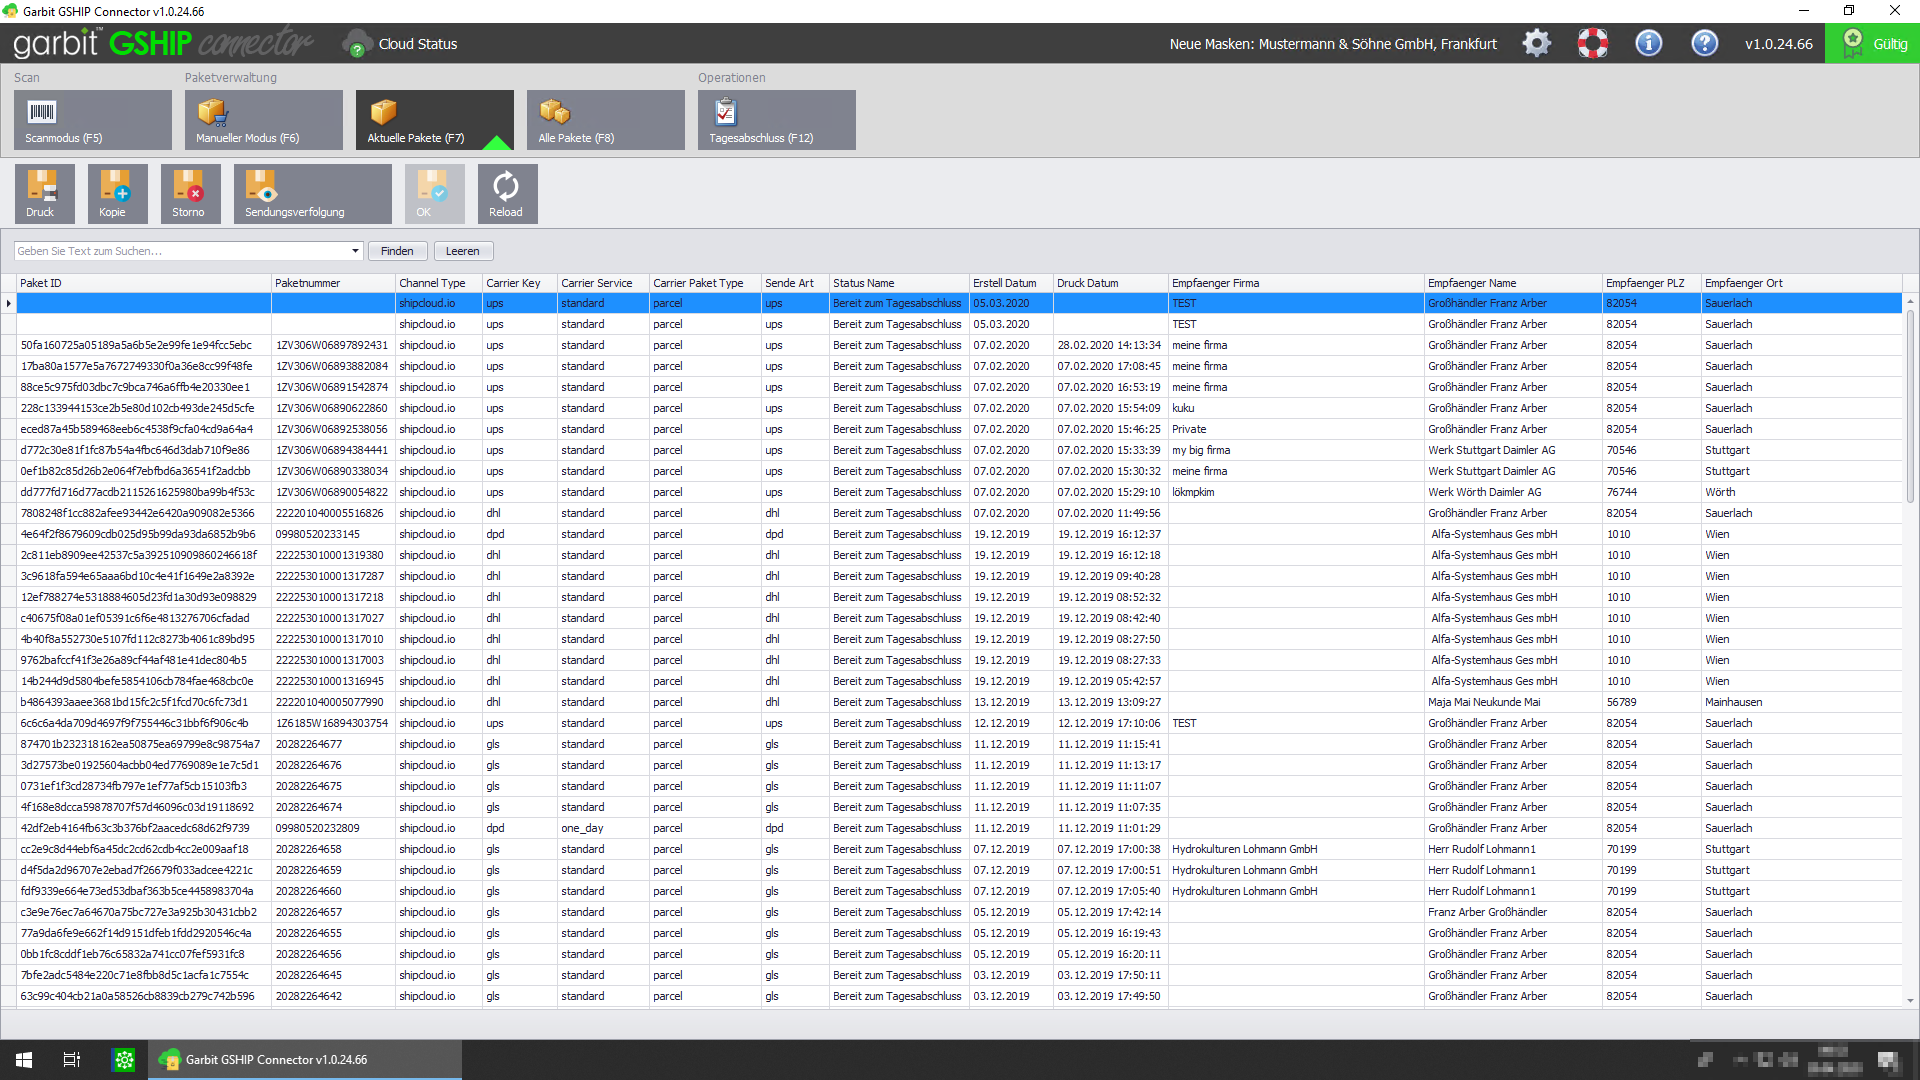The height and width of the screenshot is (1080, 1920).
Task: Open Tagesabschluss (F12) operation
Action: (776, 120)
